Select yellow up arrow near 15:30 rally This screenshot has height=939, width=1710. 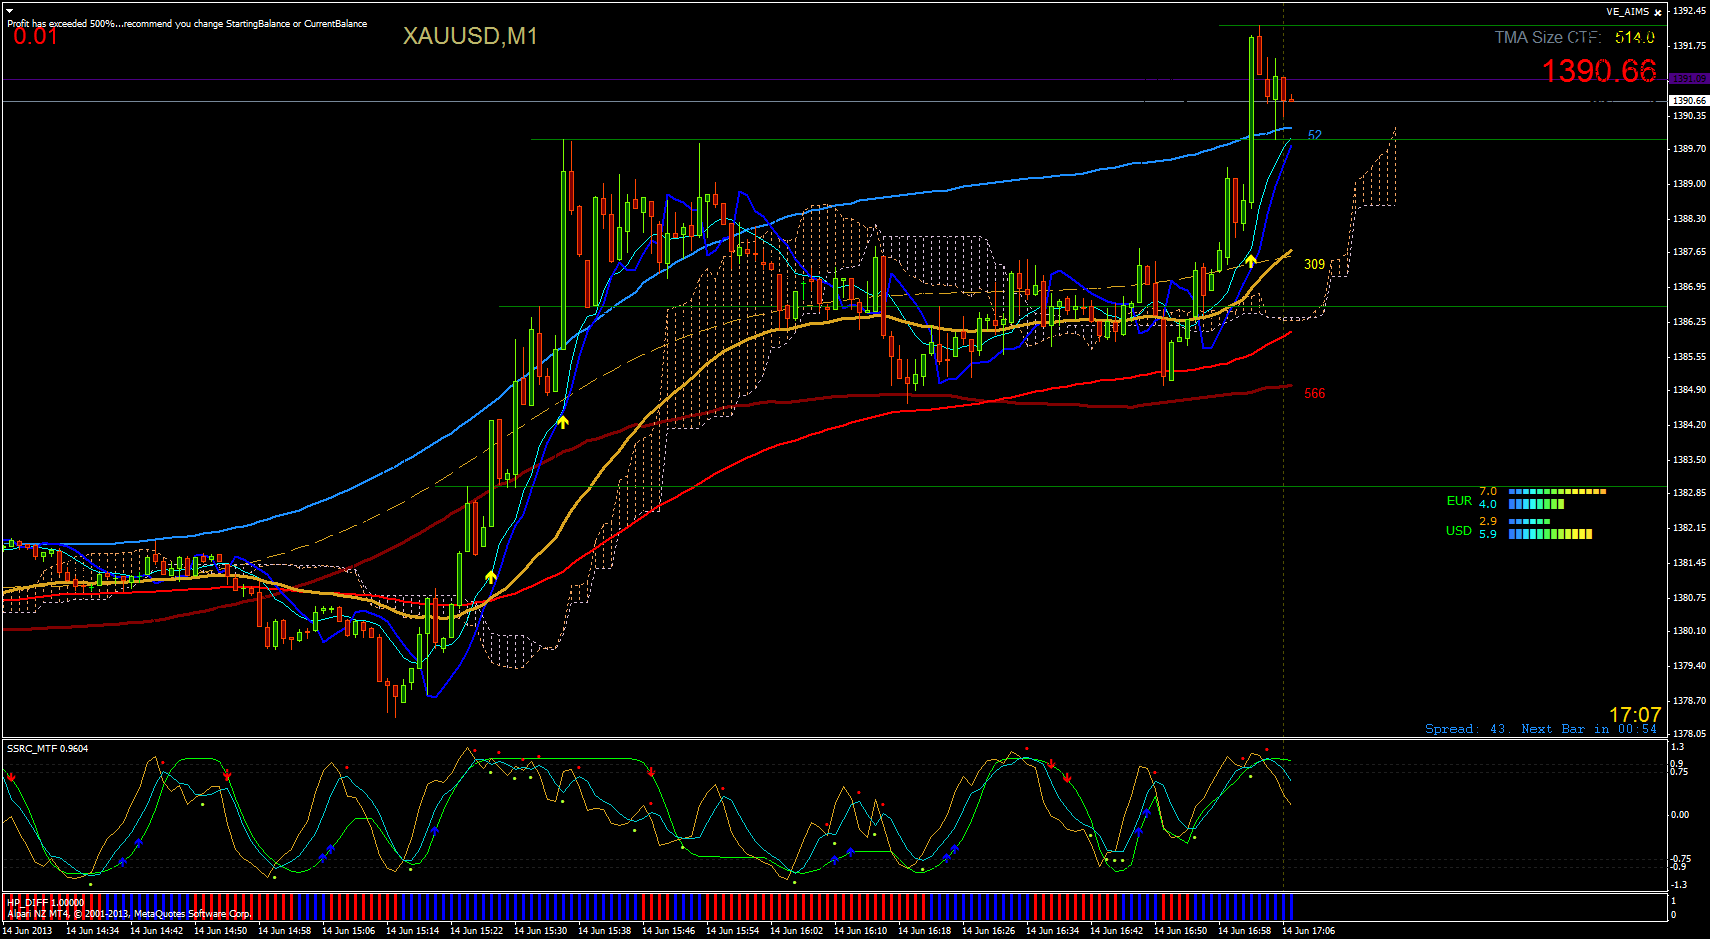click(563, 422)
